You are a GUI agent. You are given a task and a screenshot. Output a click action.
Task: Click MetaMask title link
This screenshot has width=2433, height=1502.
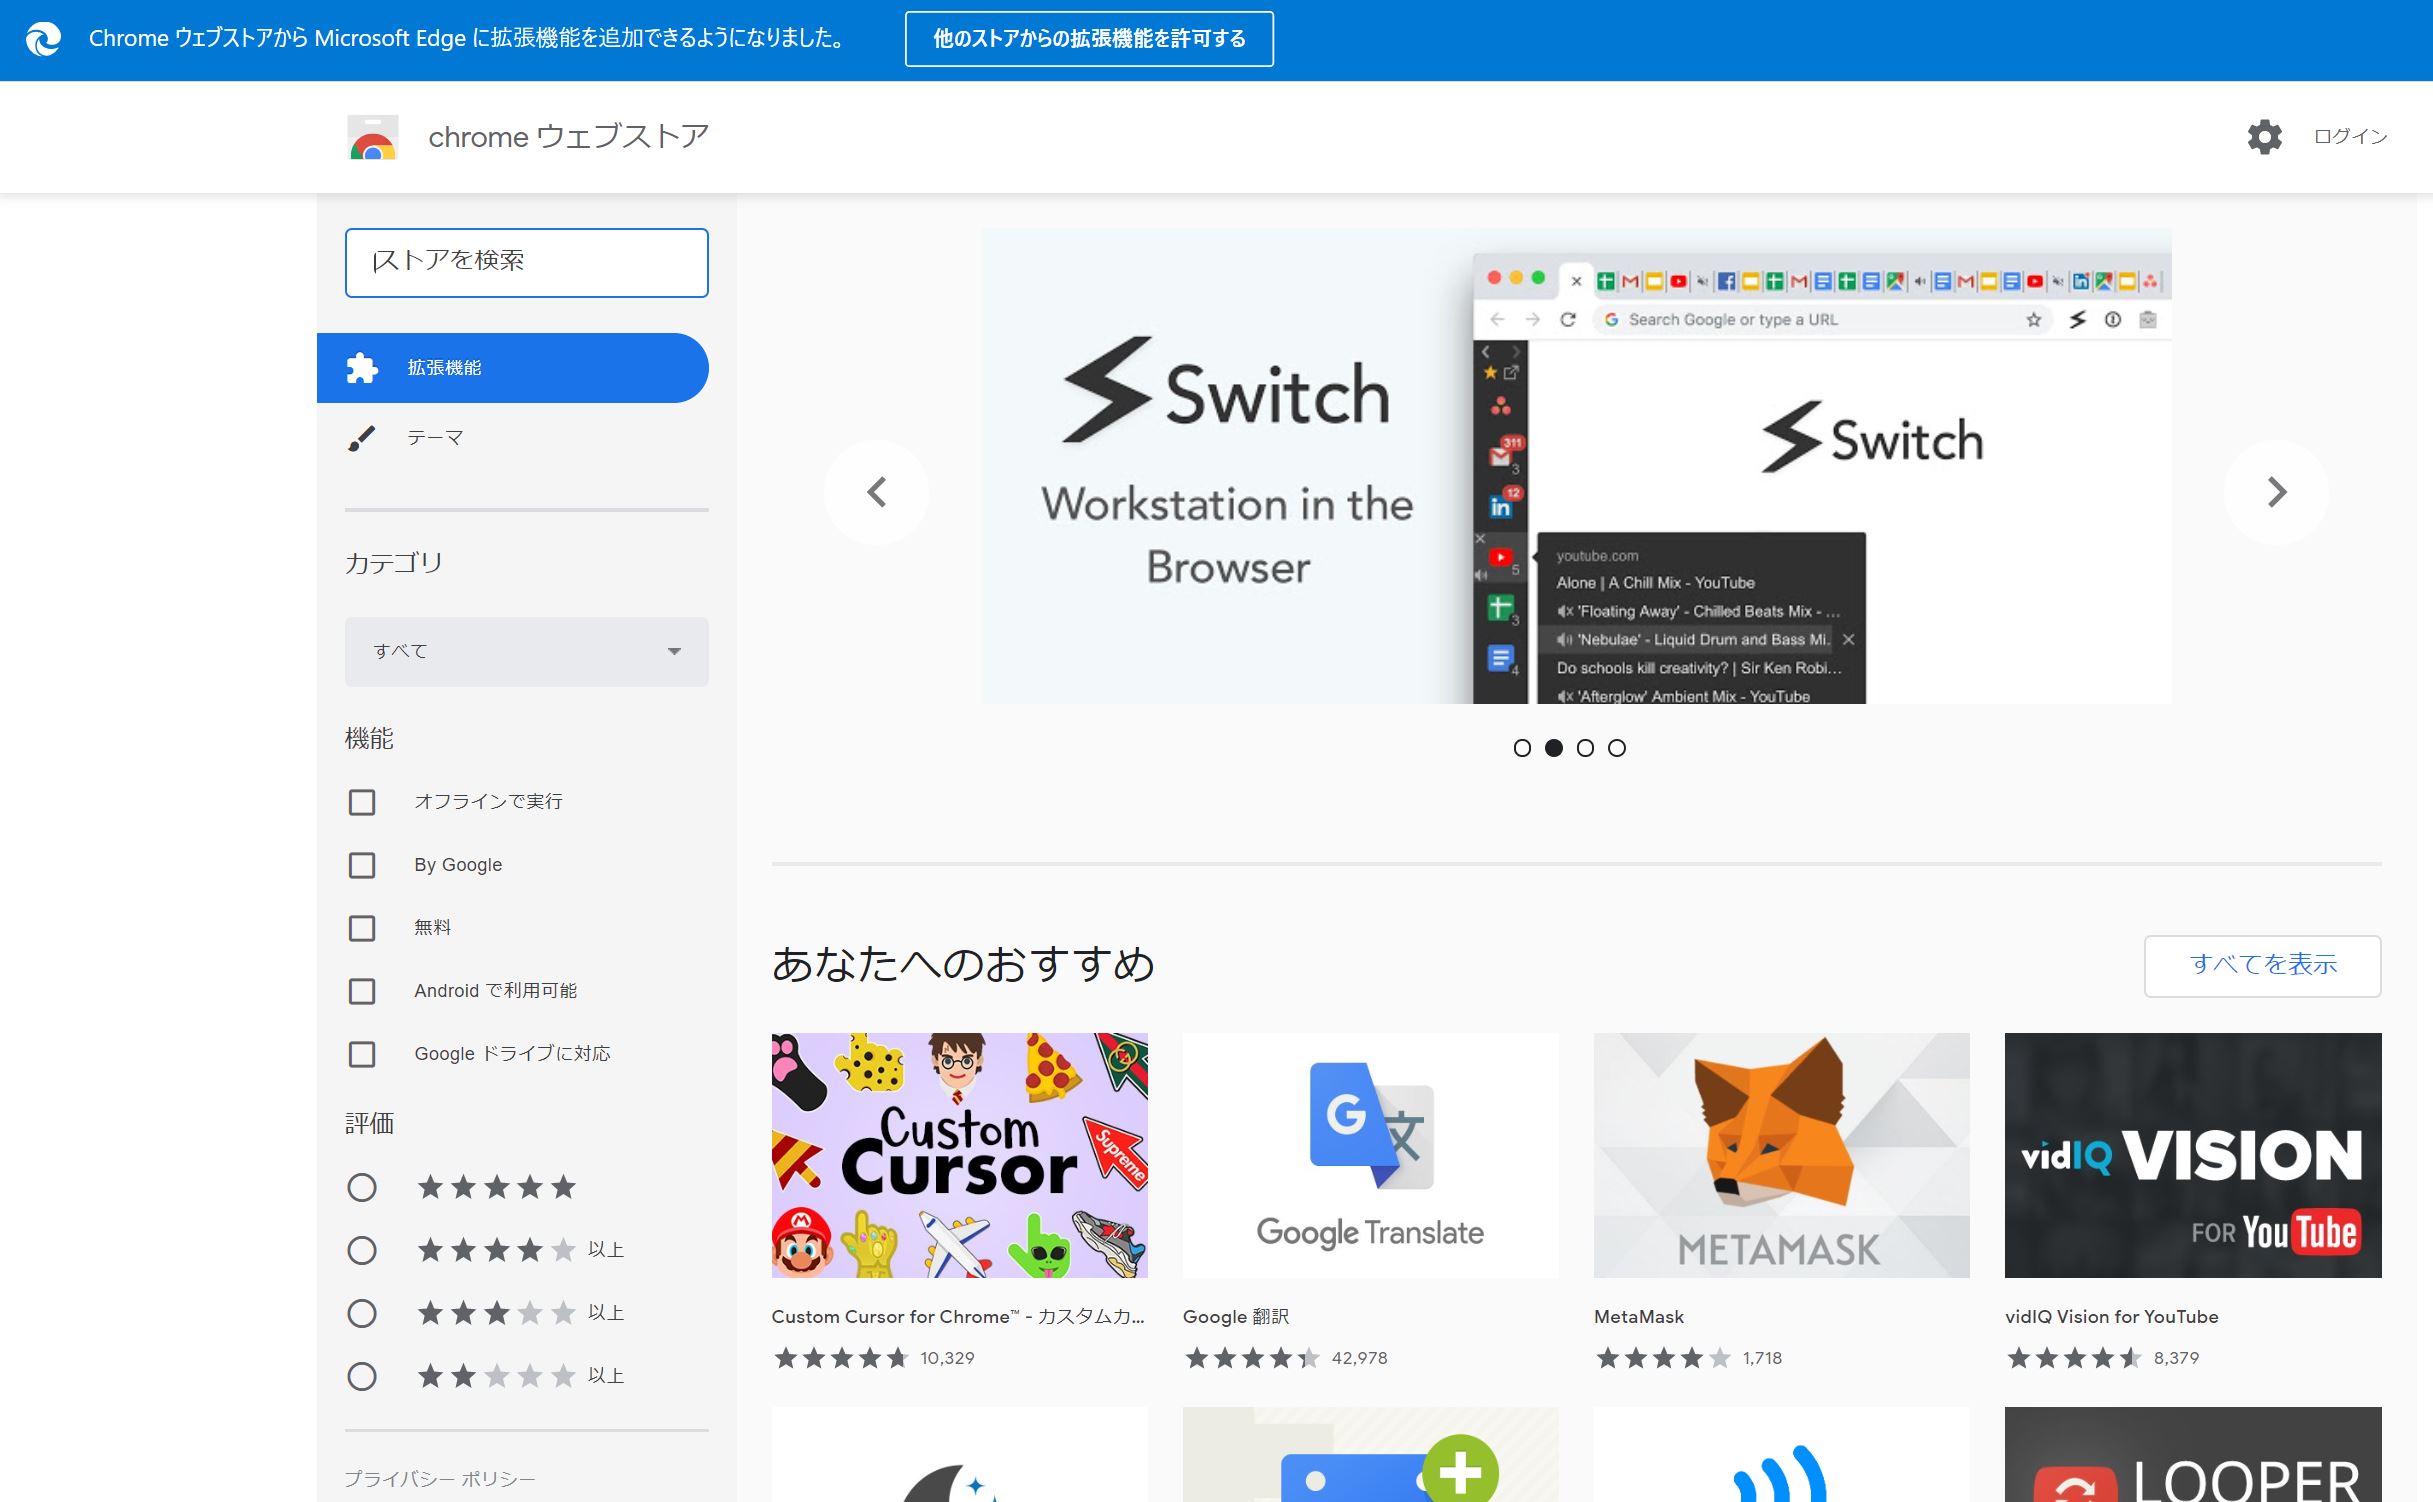click(x=1639, y=1317)
